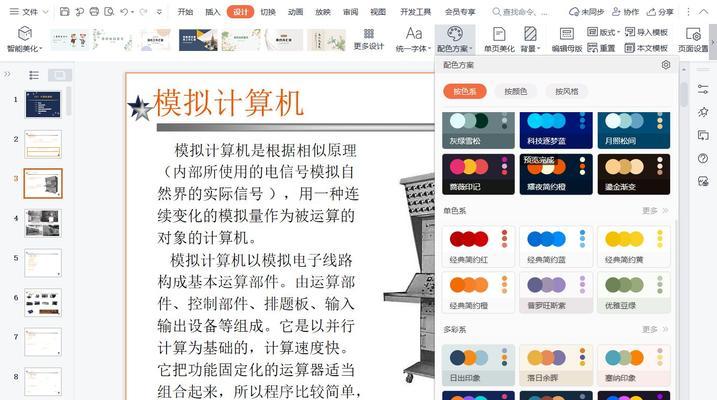Open the 文件 file menu dropdown
The width and height of the screenshot is (717, 400).
click(29, 12)
